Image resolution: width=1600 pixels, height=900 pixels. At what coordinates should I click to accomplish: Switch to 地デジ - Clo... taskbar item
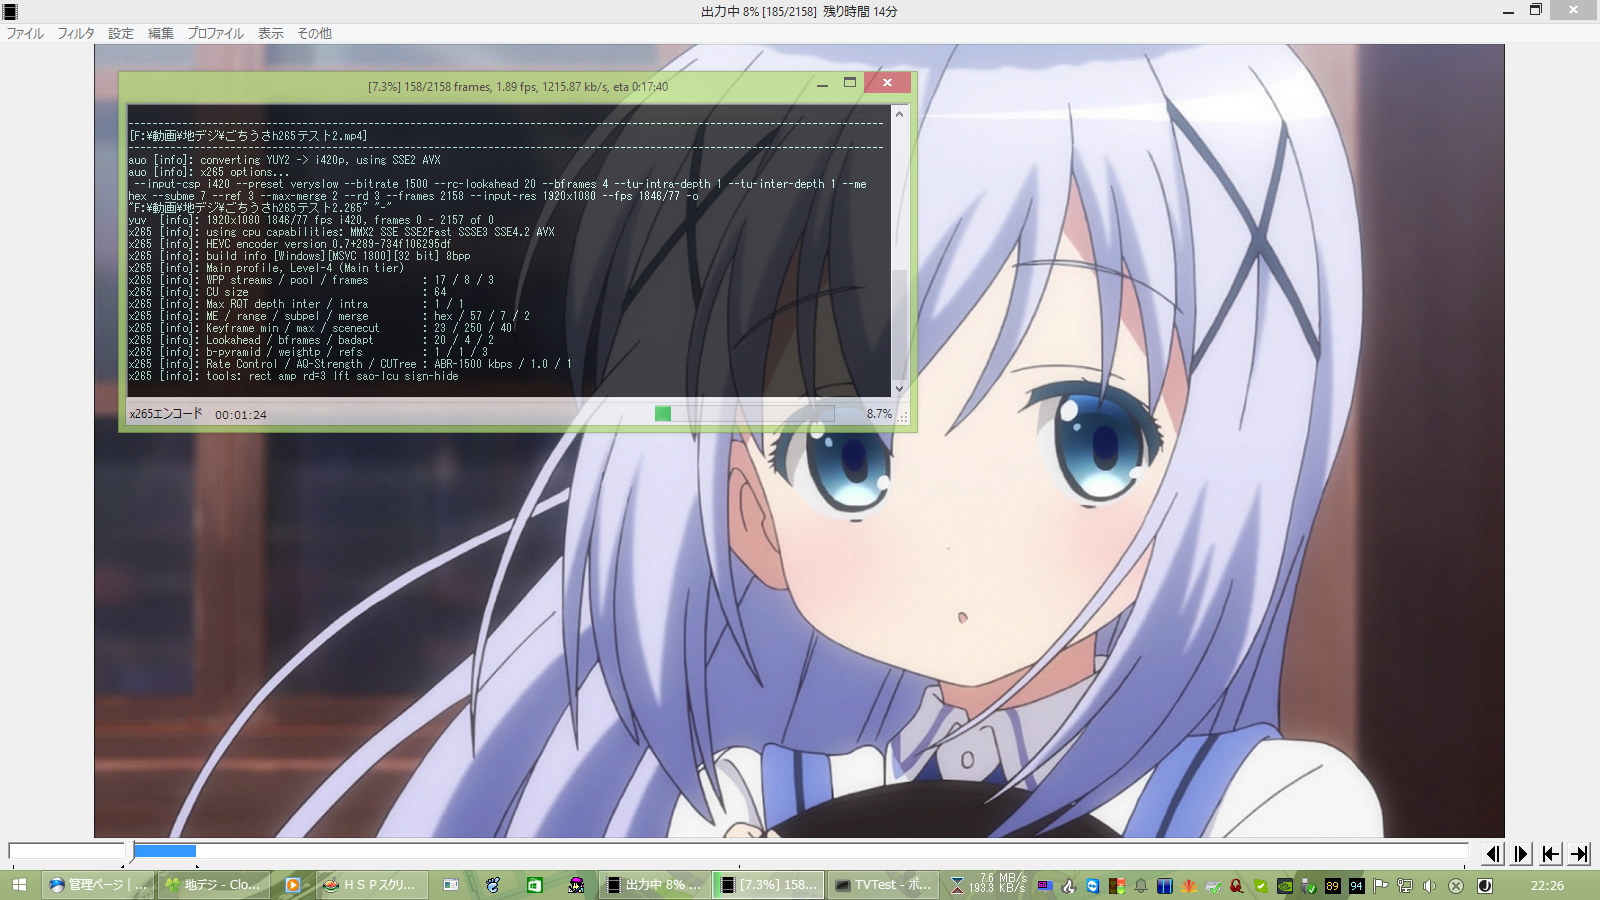[214, 885]
